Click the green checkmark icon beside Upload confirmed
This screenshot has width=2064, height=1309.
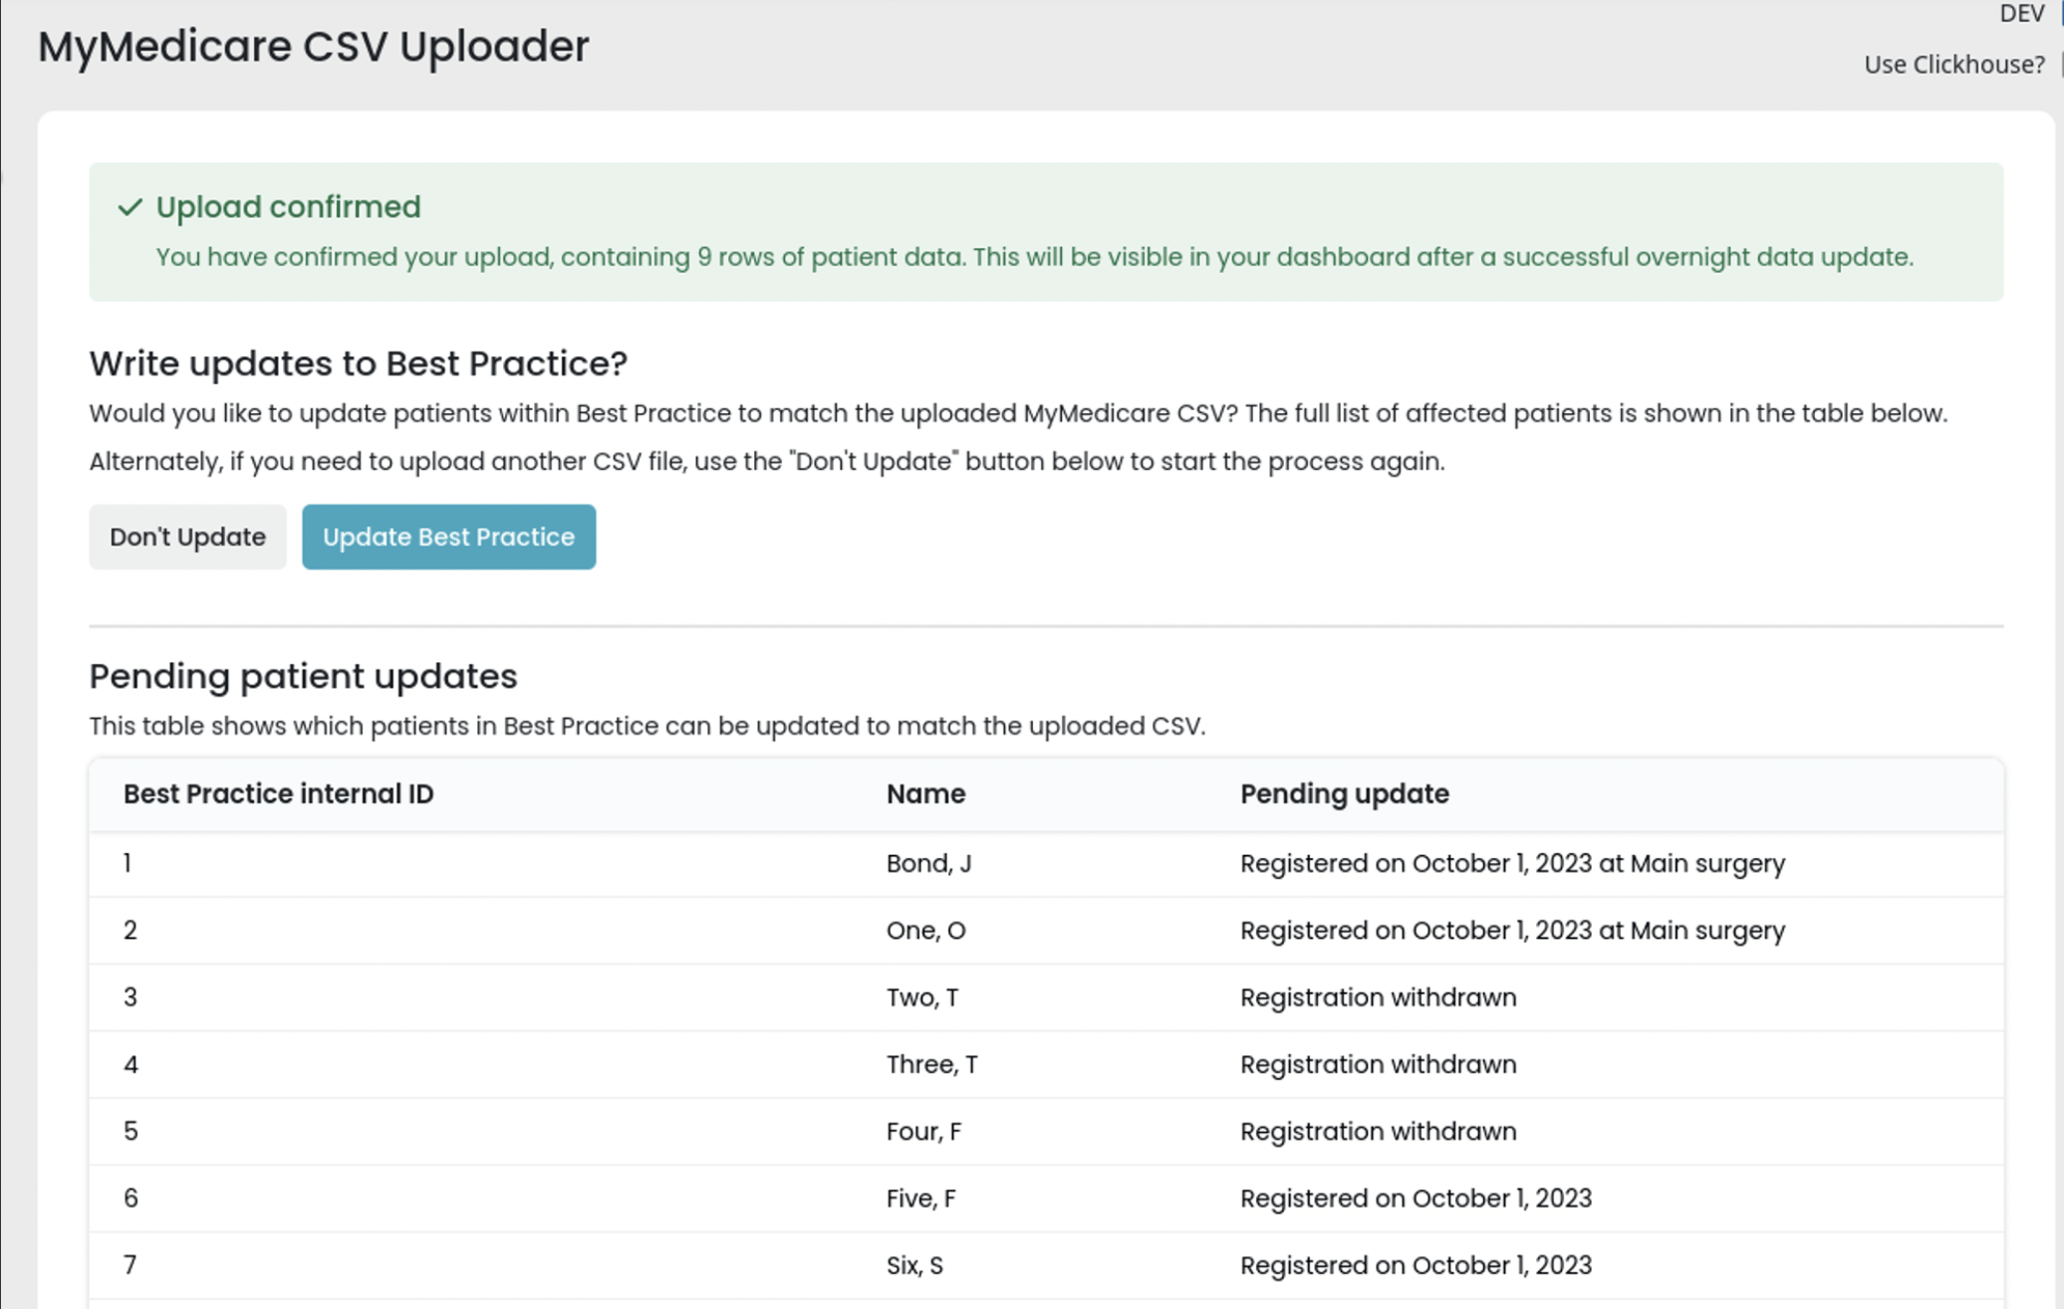coord(130,207)
